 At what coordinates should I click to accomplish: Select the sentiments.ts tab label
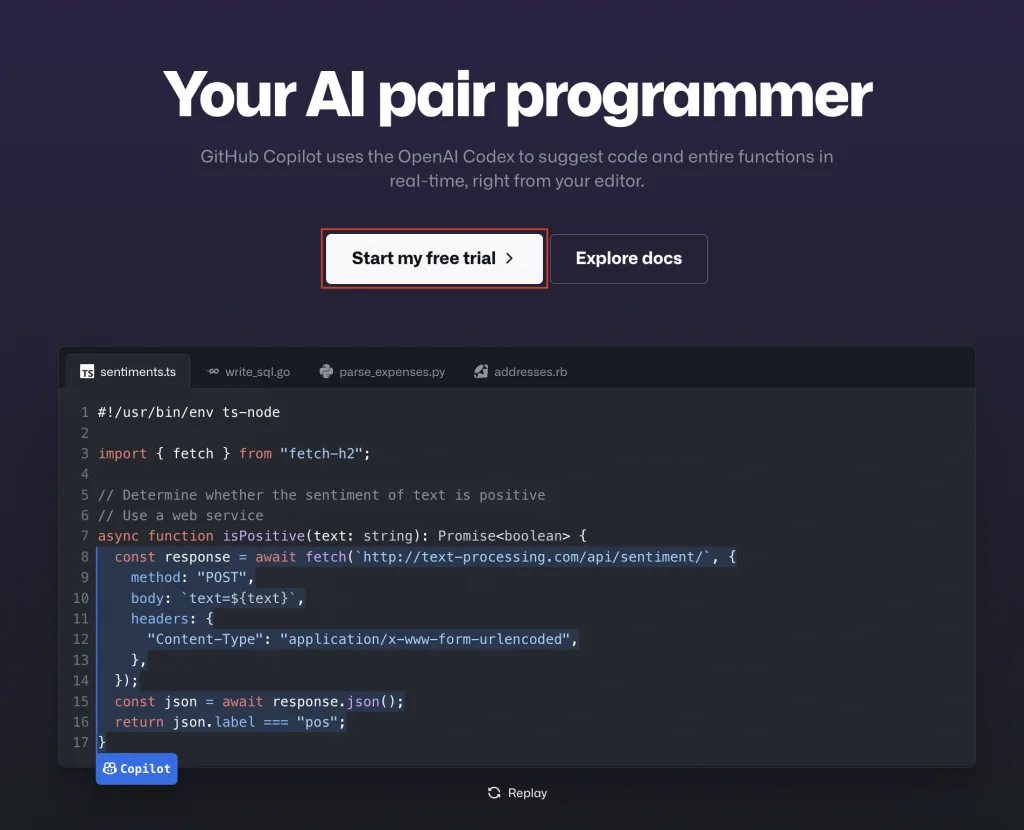[x=136, y=372]
